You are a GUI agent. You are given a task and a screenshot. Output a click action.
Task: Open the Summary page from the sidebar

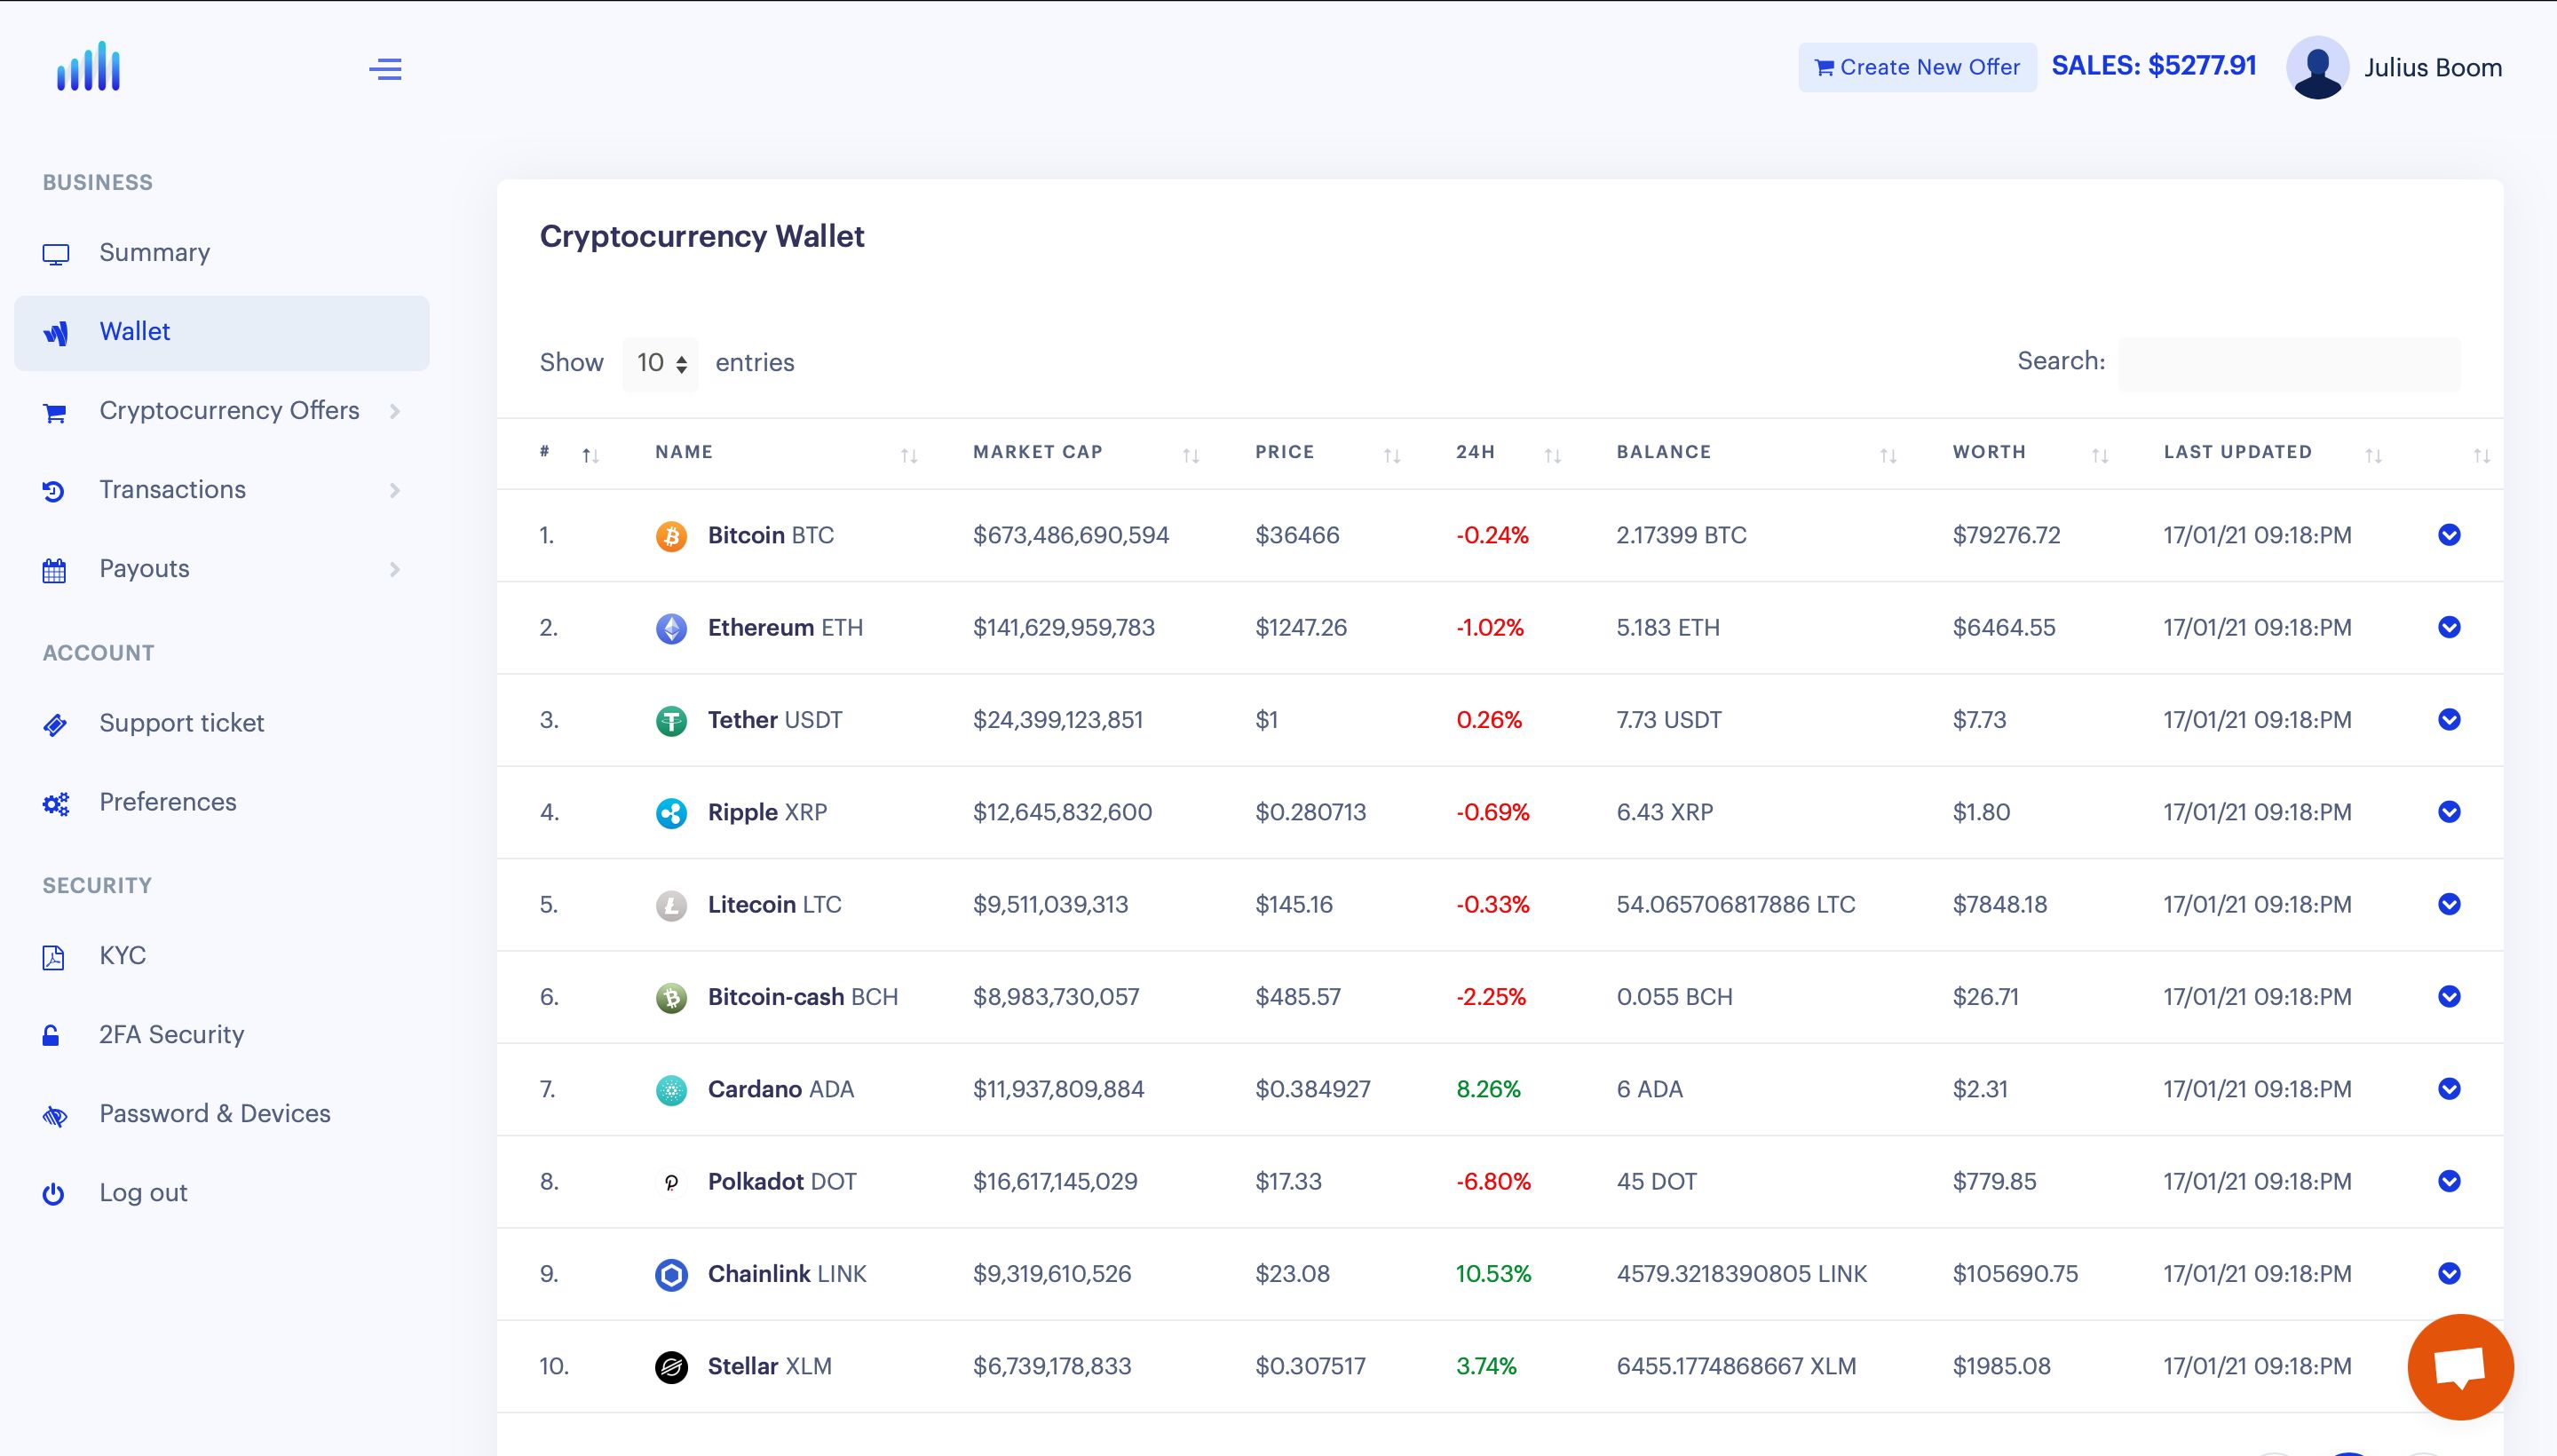[x=154, y=253]
